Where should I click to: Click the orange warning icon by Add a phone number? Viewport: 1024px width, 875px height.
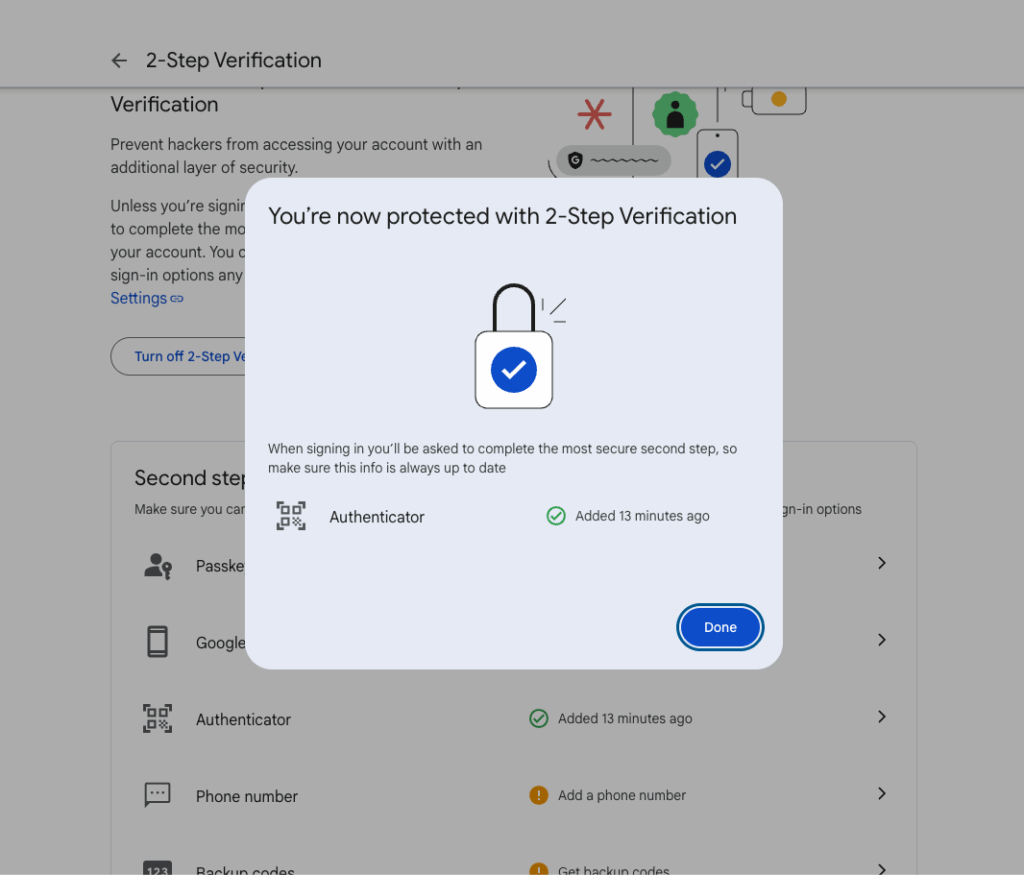pyautogui.click(x=539, y=795)
